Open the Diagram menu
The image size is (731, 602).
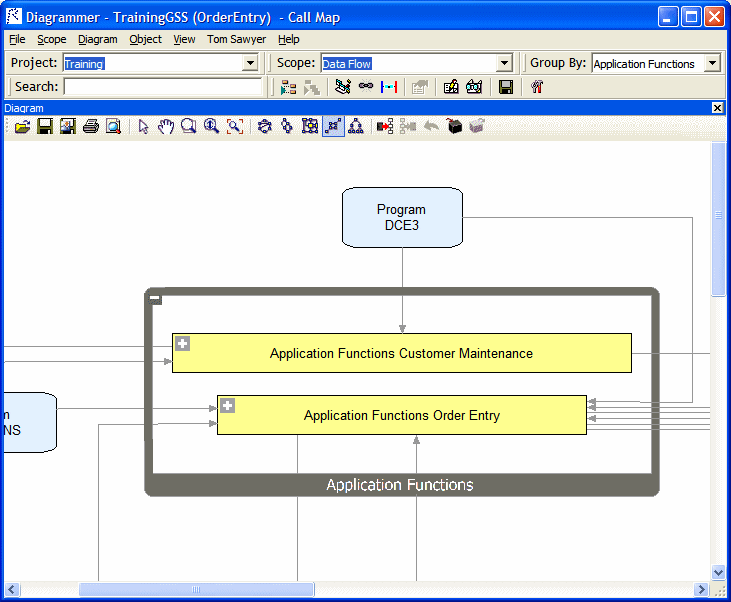coord(98,40)
